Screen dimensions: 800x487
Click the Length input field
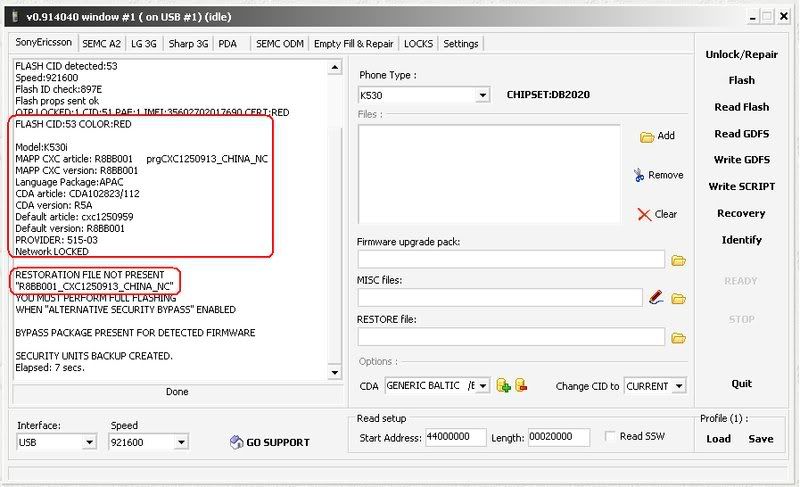click(x=559, y=437)
